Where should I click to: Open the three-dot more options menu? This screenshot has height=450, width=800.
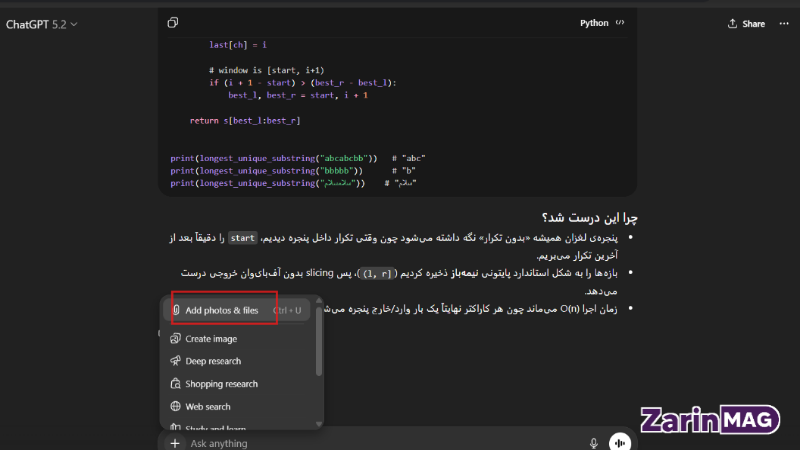(x=784, y=24)
